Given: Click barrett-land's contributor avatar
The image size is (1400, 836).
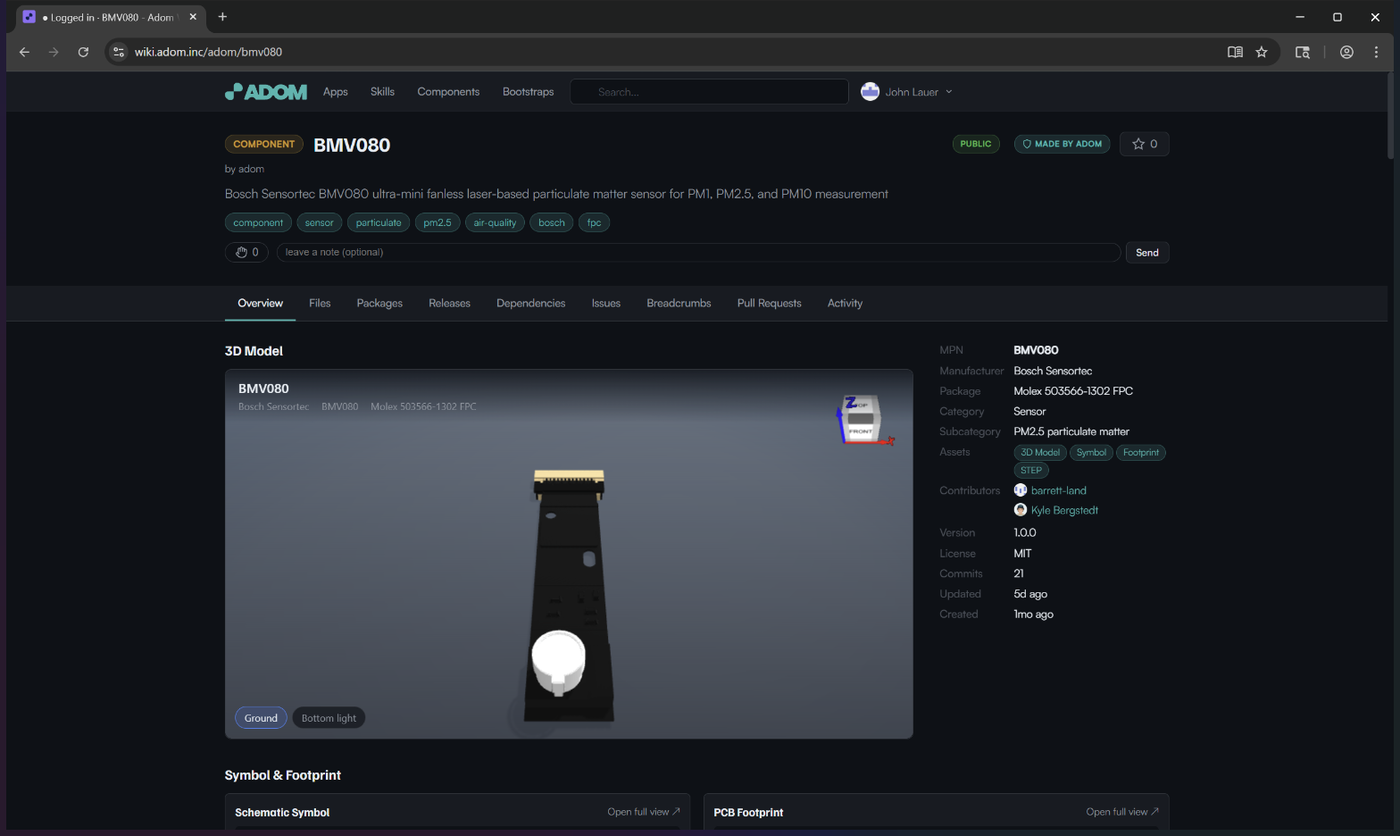Looking at the screenshot, I should (x=1020, y=490).
